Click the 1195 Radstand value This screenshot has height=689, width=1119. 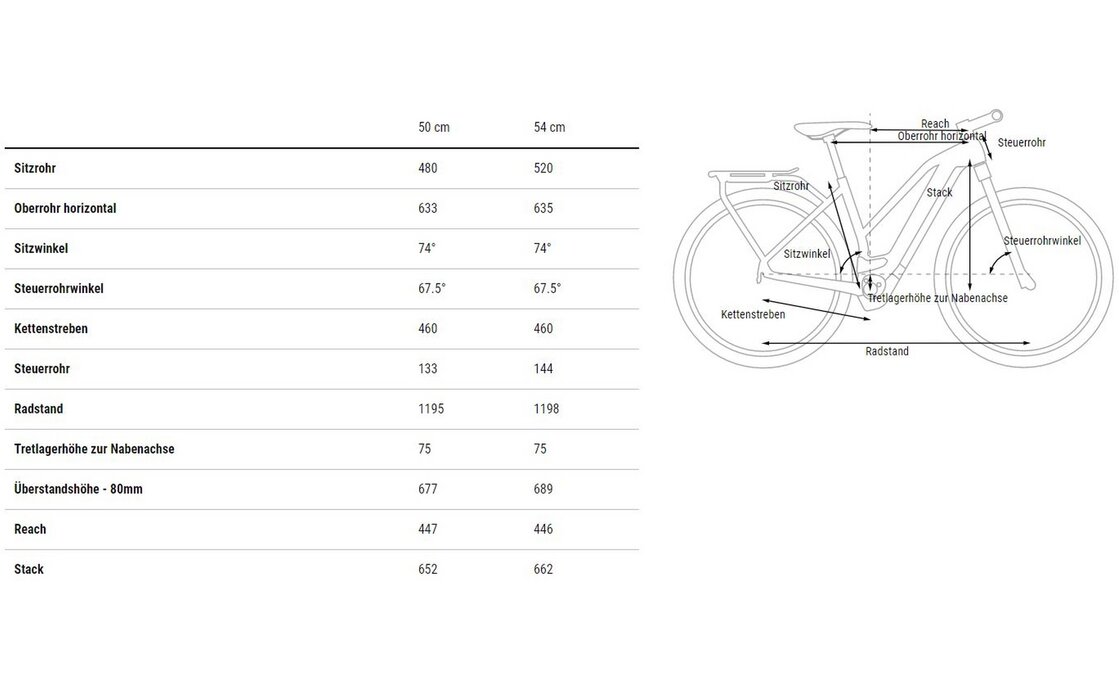tap(431, 409)
